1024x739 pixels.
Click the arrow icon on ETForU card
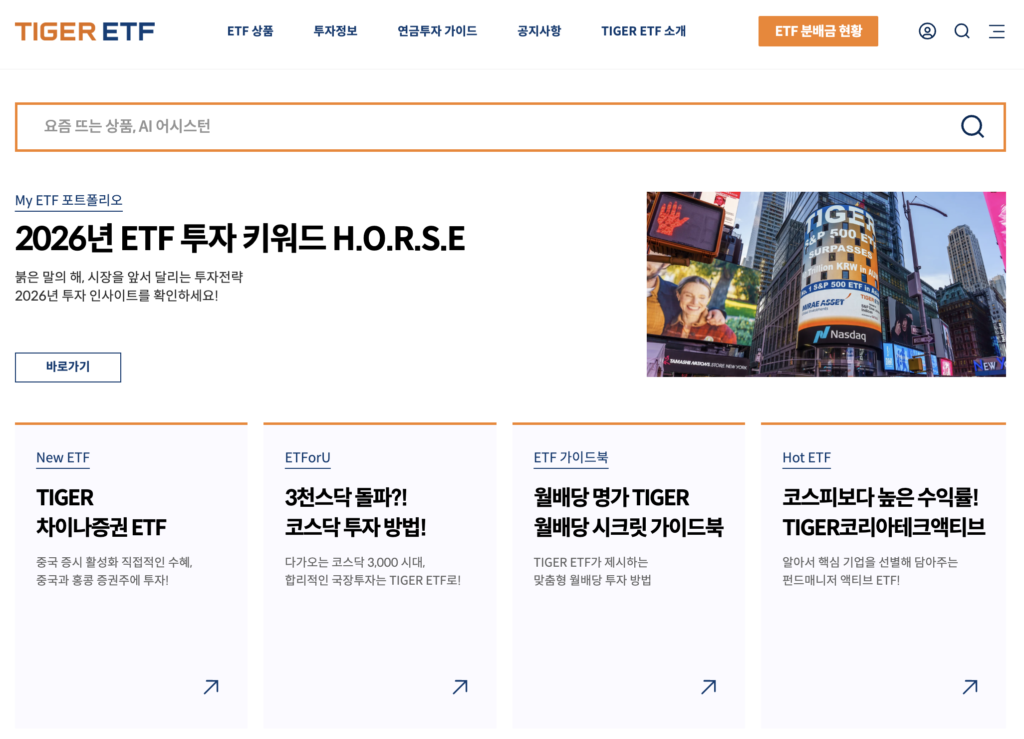460,687
